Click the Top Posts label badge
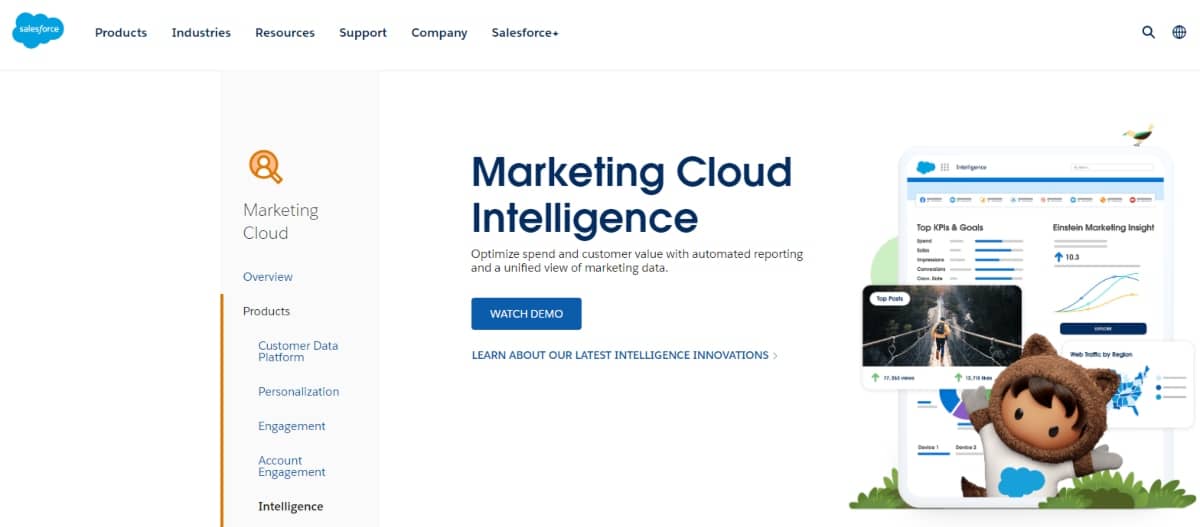 coord(888,299)
